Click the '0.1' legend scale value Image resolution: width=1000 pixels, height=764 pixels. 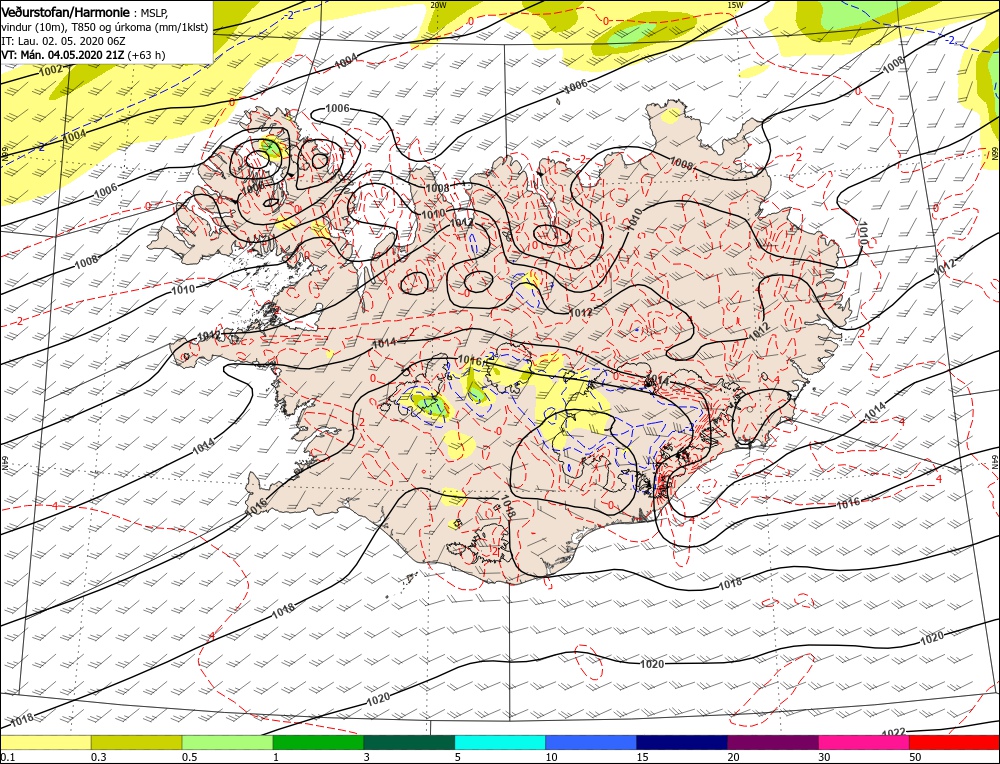click(x=8, y=756)
